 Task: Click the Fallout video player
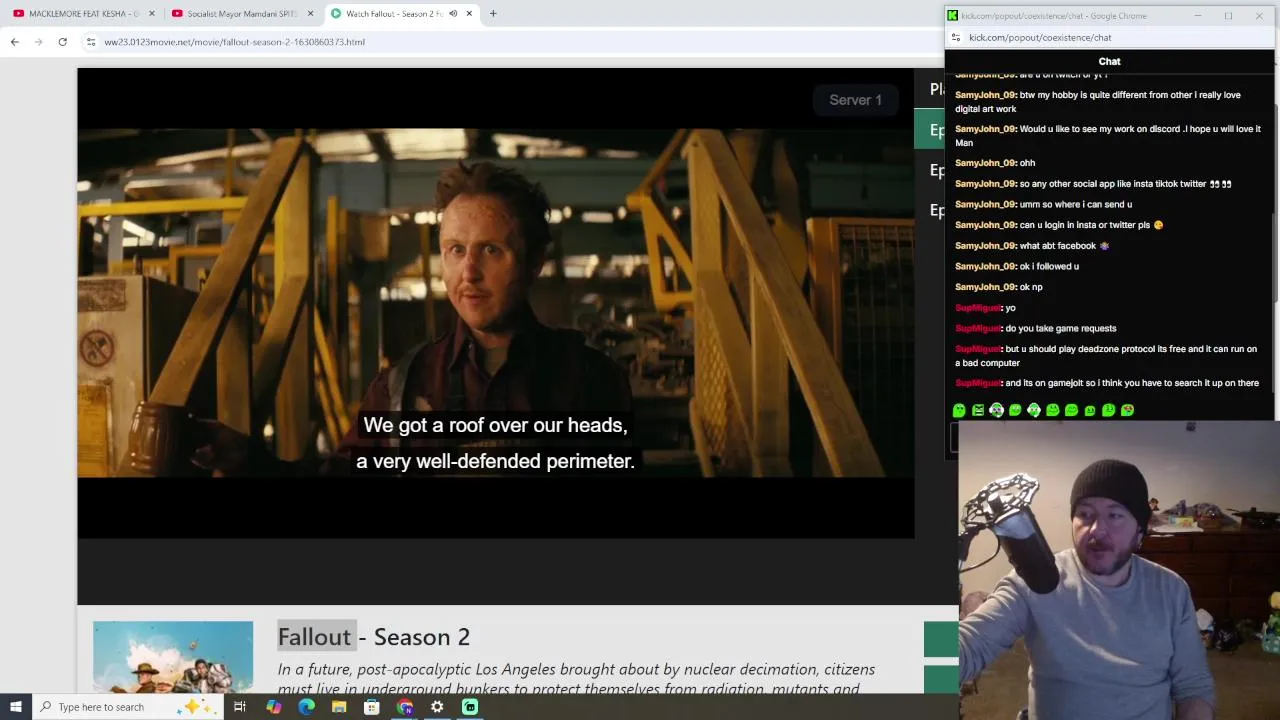496,303
